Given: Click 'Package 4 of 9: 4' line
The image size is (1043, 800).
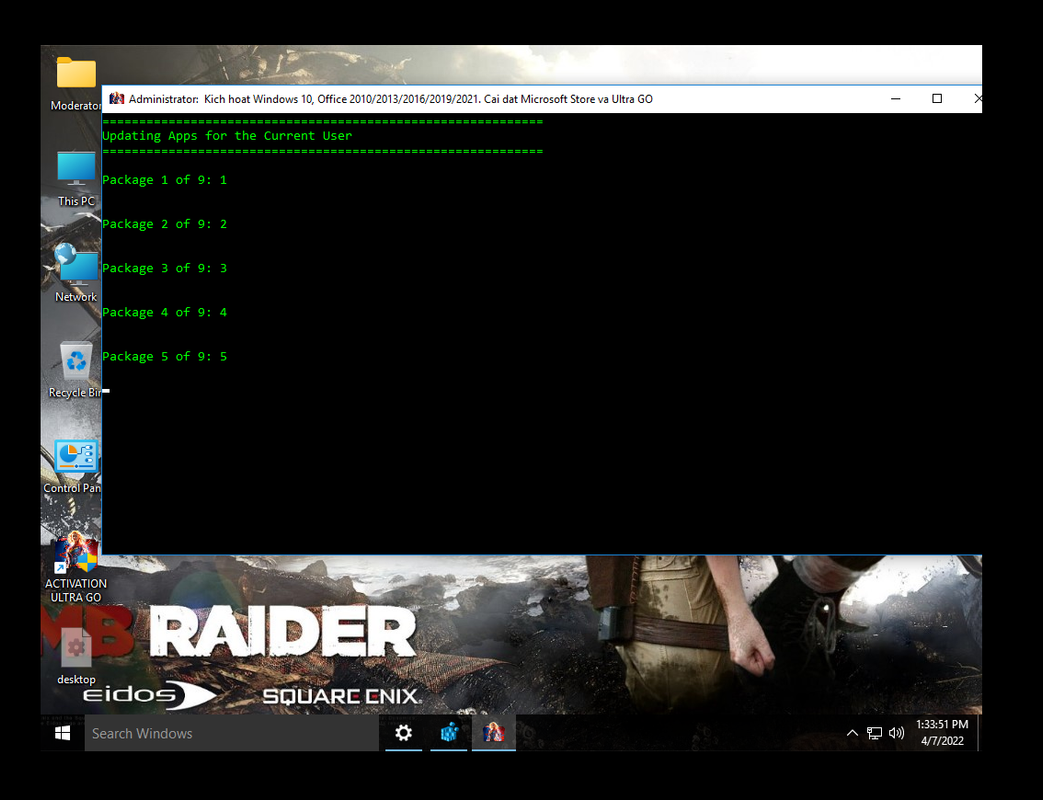Looking at the screenshot, I should tap(164, 312).
